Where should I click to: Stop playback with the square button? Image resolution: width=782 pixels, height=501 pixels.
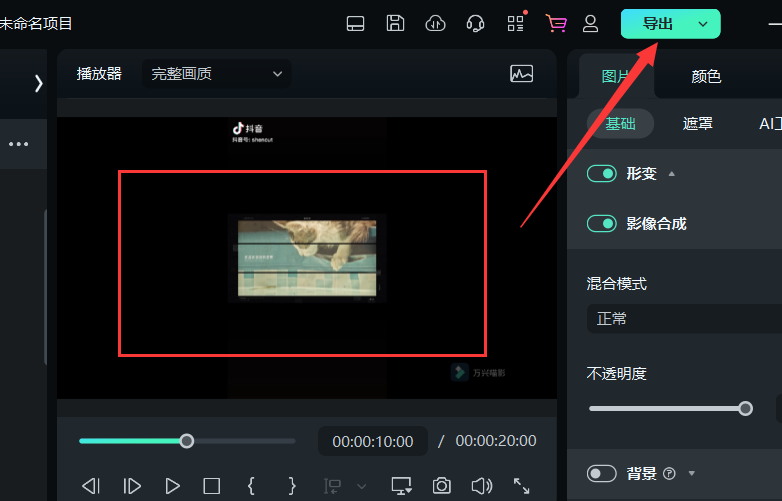[x=211, y=486]
